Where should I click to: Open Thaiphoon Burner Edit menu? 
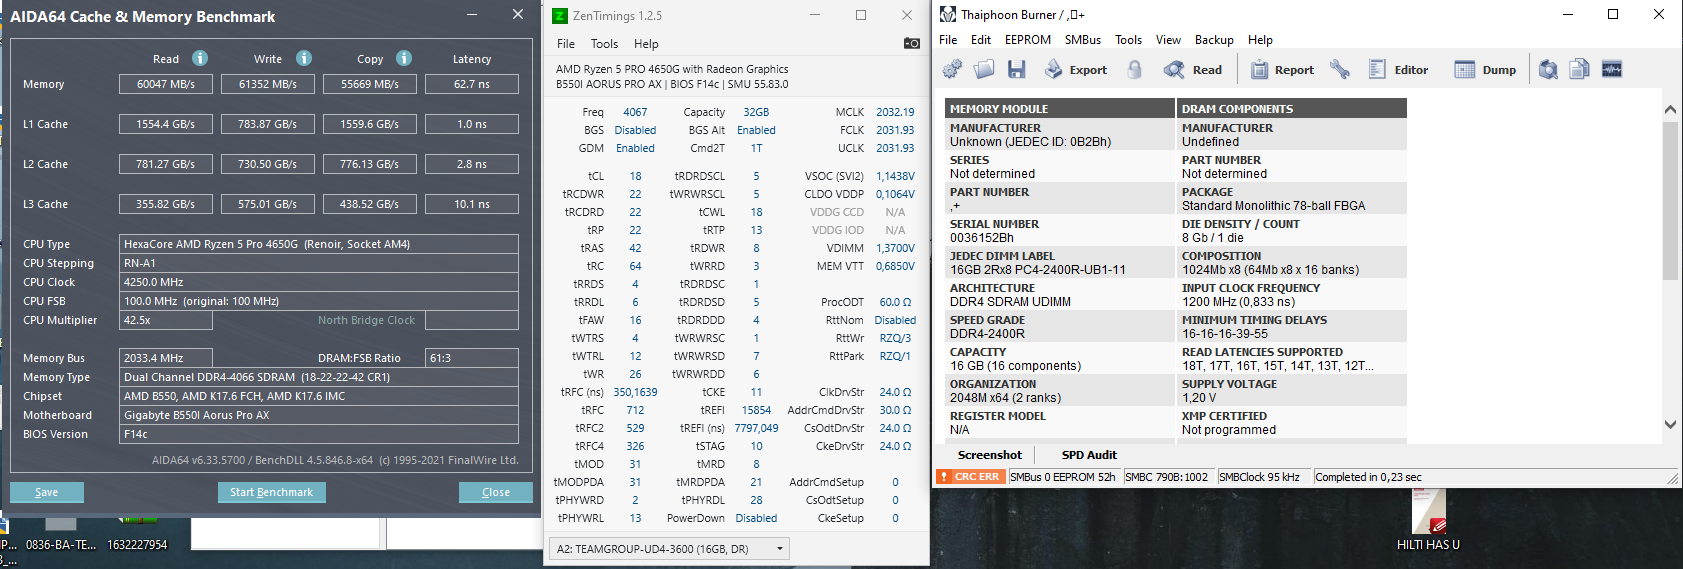[981, 40]
